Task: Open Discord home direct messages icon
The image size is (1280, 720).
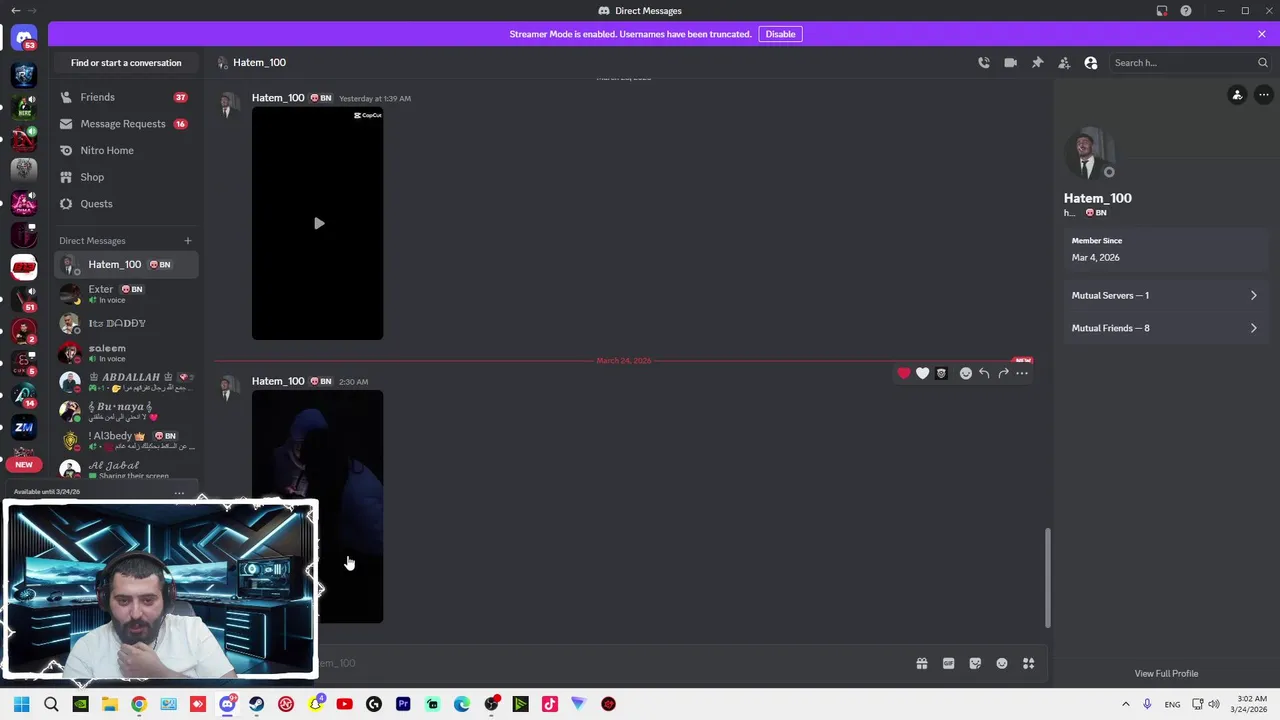Action: 24,38
